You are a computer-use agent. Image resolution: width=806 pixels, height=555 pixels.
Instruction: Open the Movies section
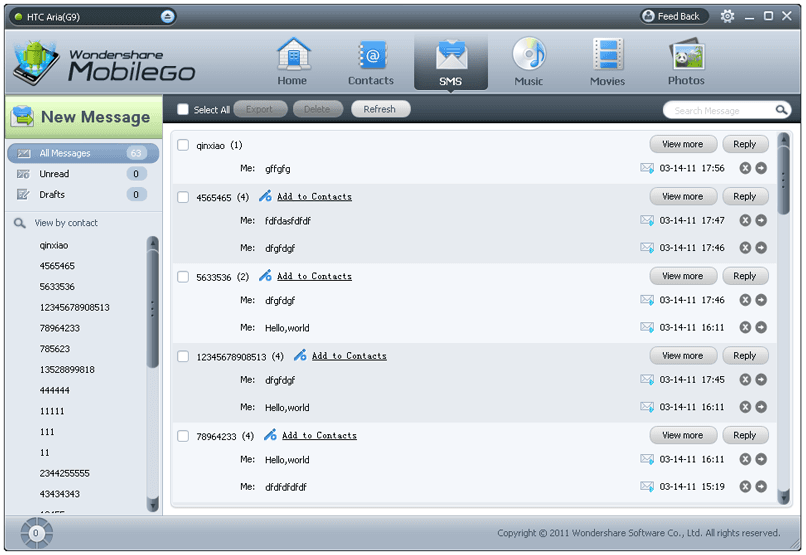pos(608,62)
